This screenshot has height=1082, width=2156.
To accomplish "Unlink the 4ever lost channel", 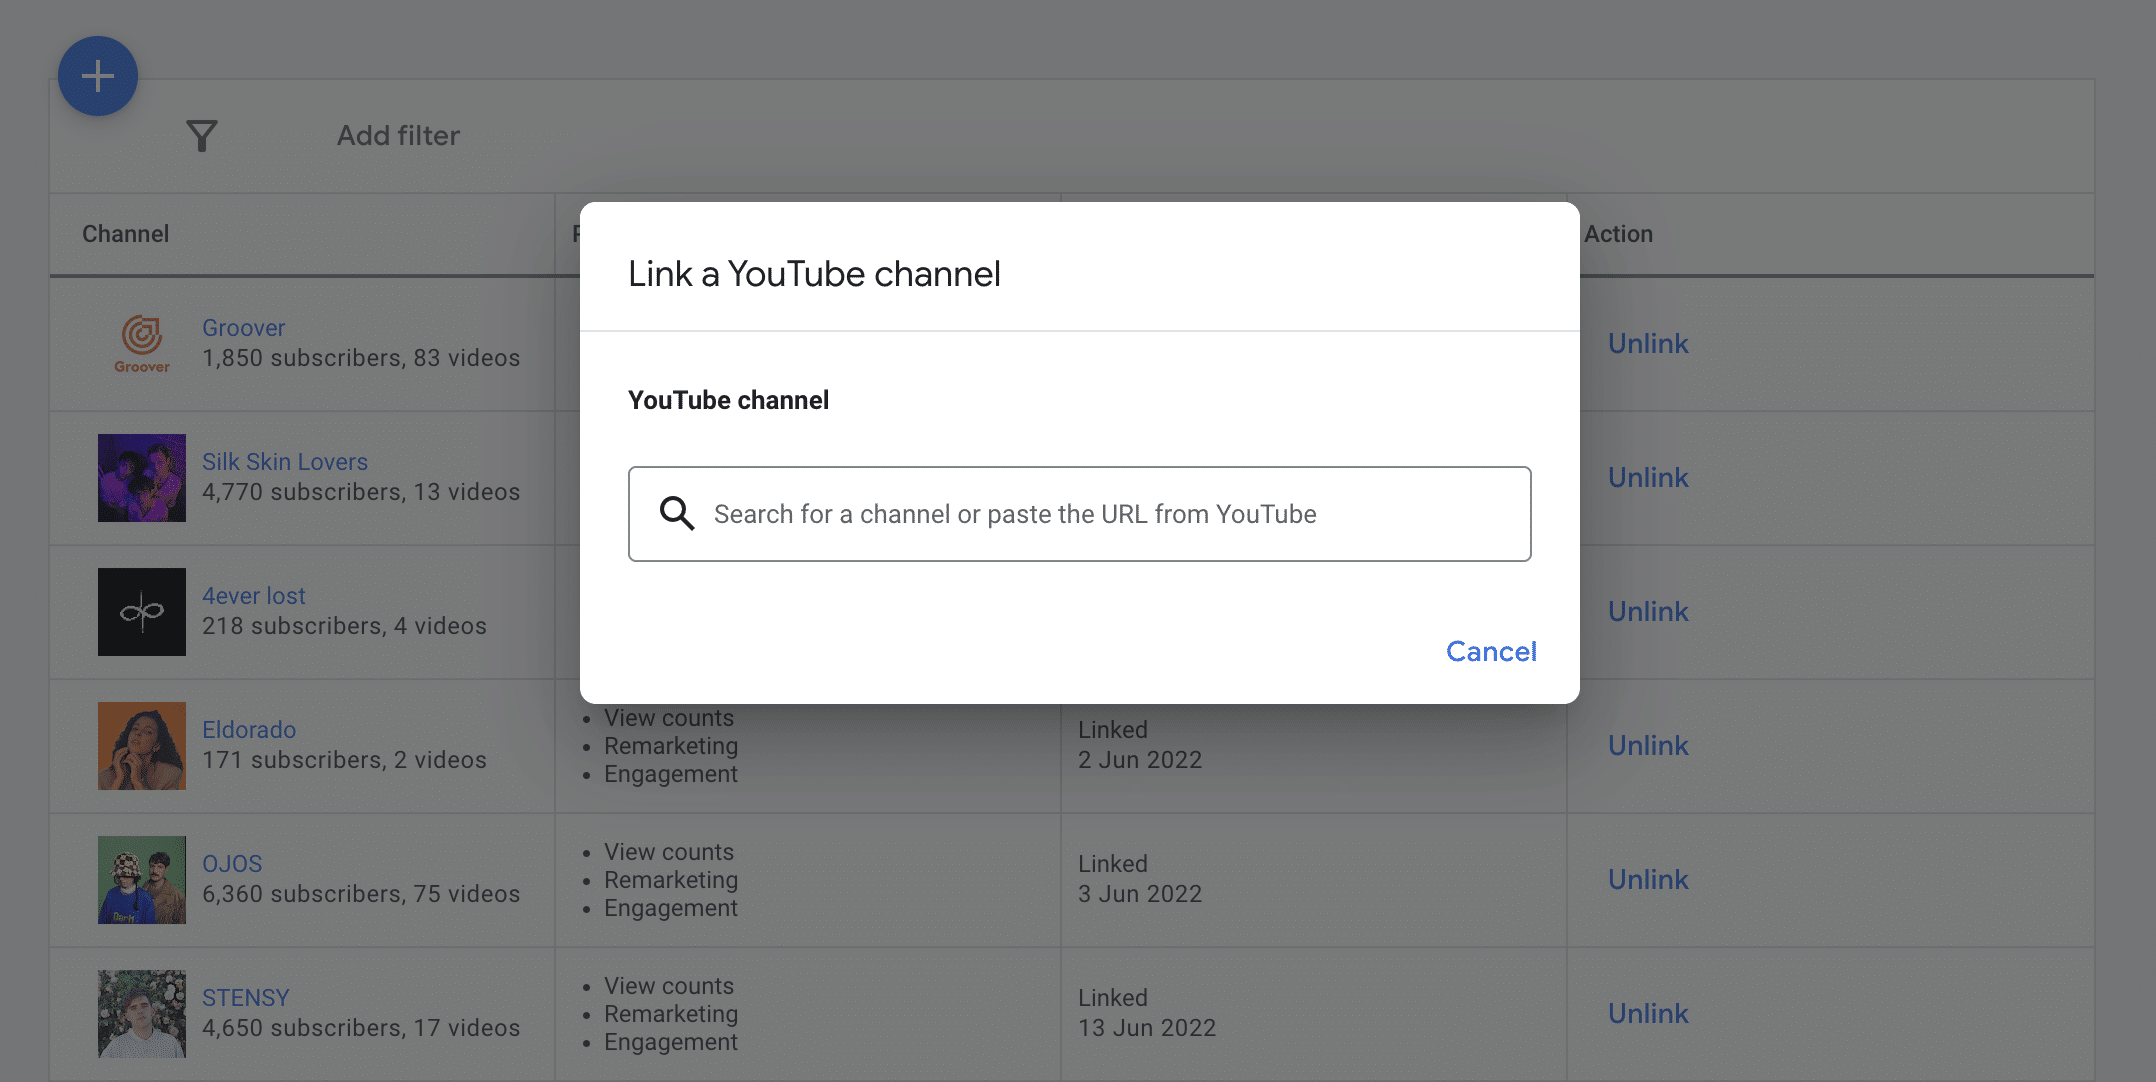I will [1648, 612].
